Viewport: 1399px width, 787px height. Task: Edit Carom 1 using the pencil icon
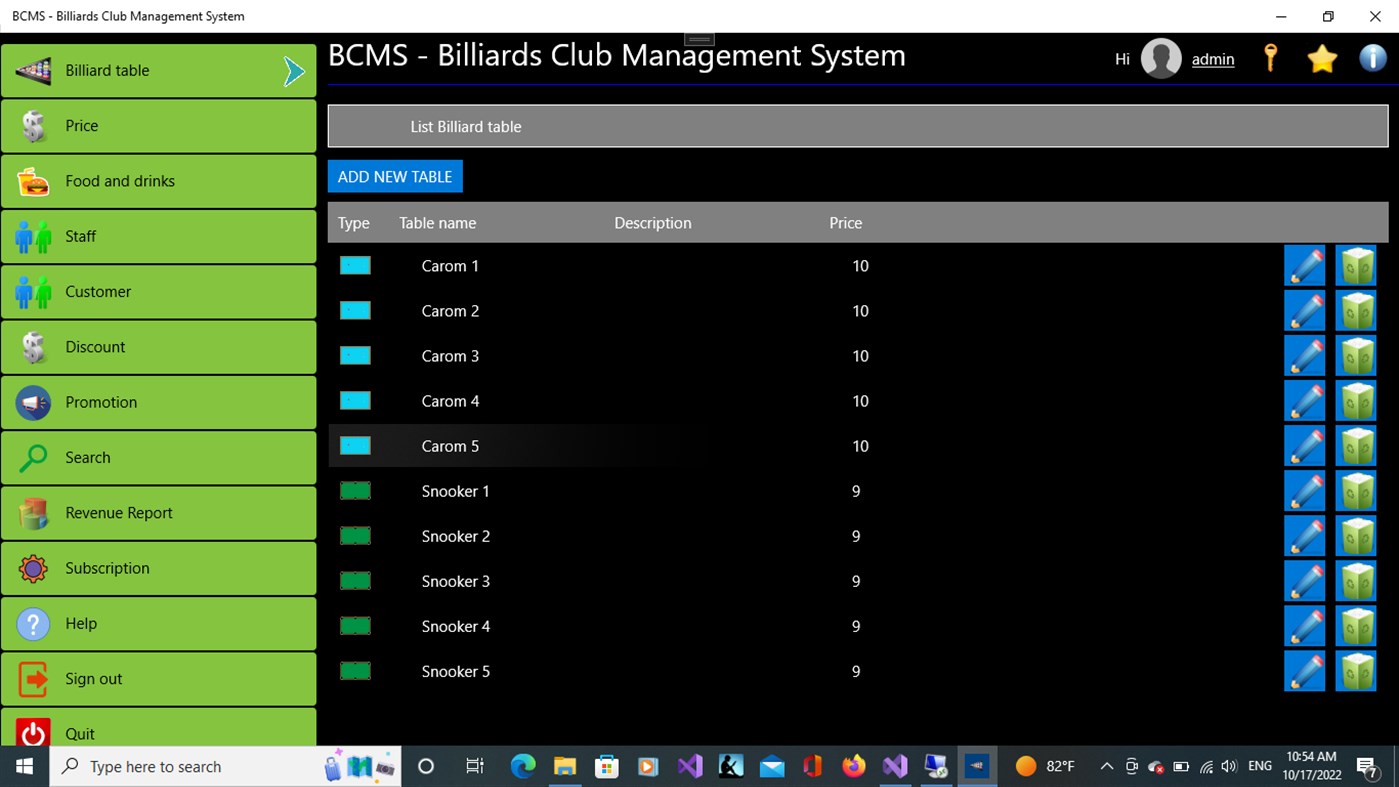(x=1304, y=265)
